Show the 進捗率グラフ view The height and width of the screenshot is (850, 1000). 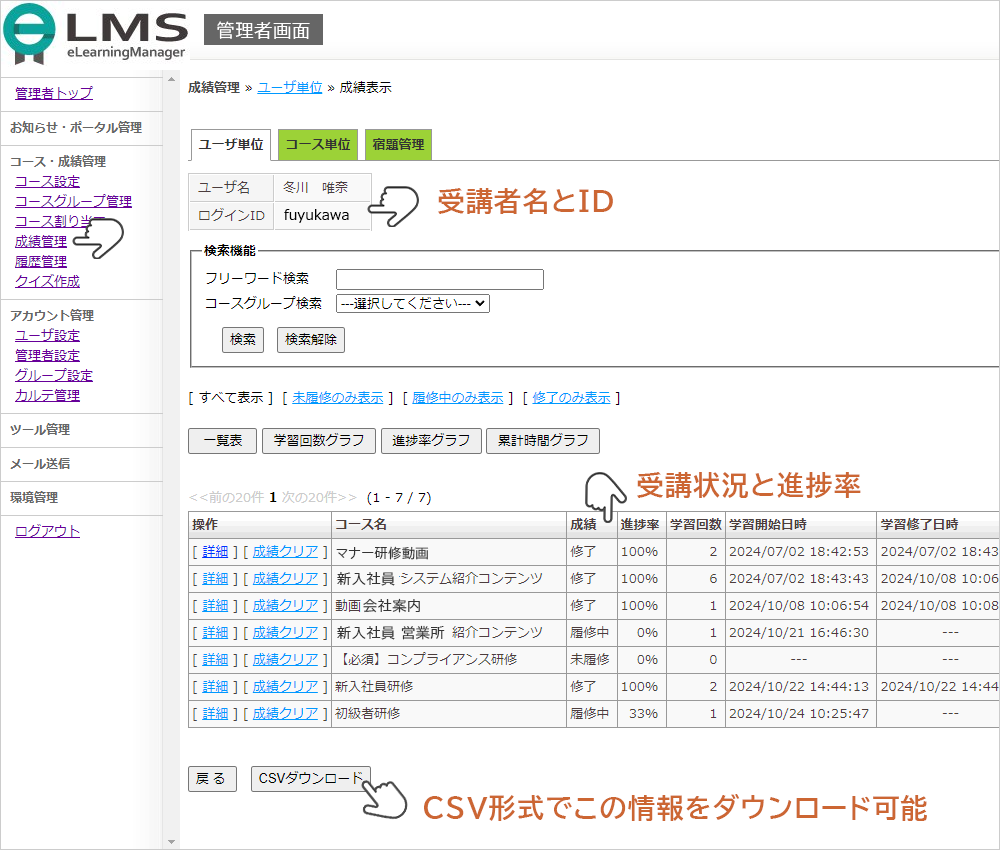pyautogui.click(x=431, y=441)
